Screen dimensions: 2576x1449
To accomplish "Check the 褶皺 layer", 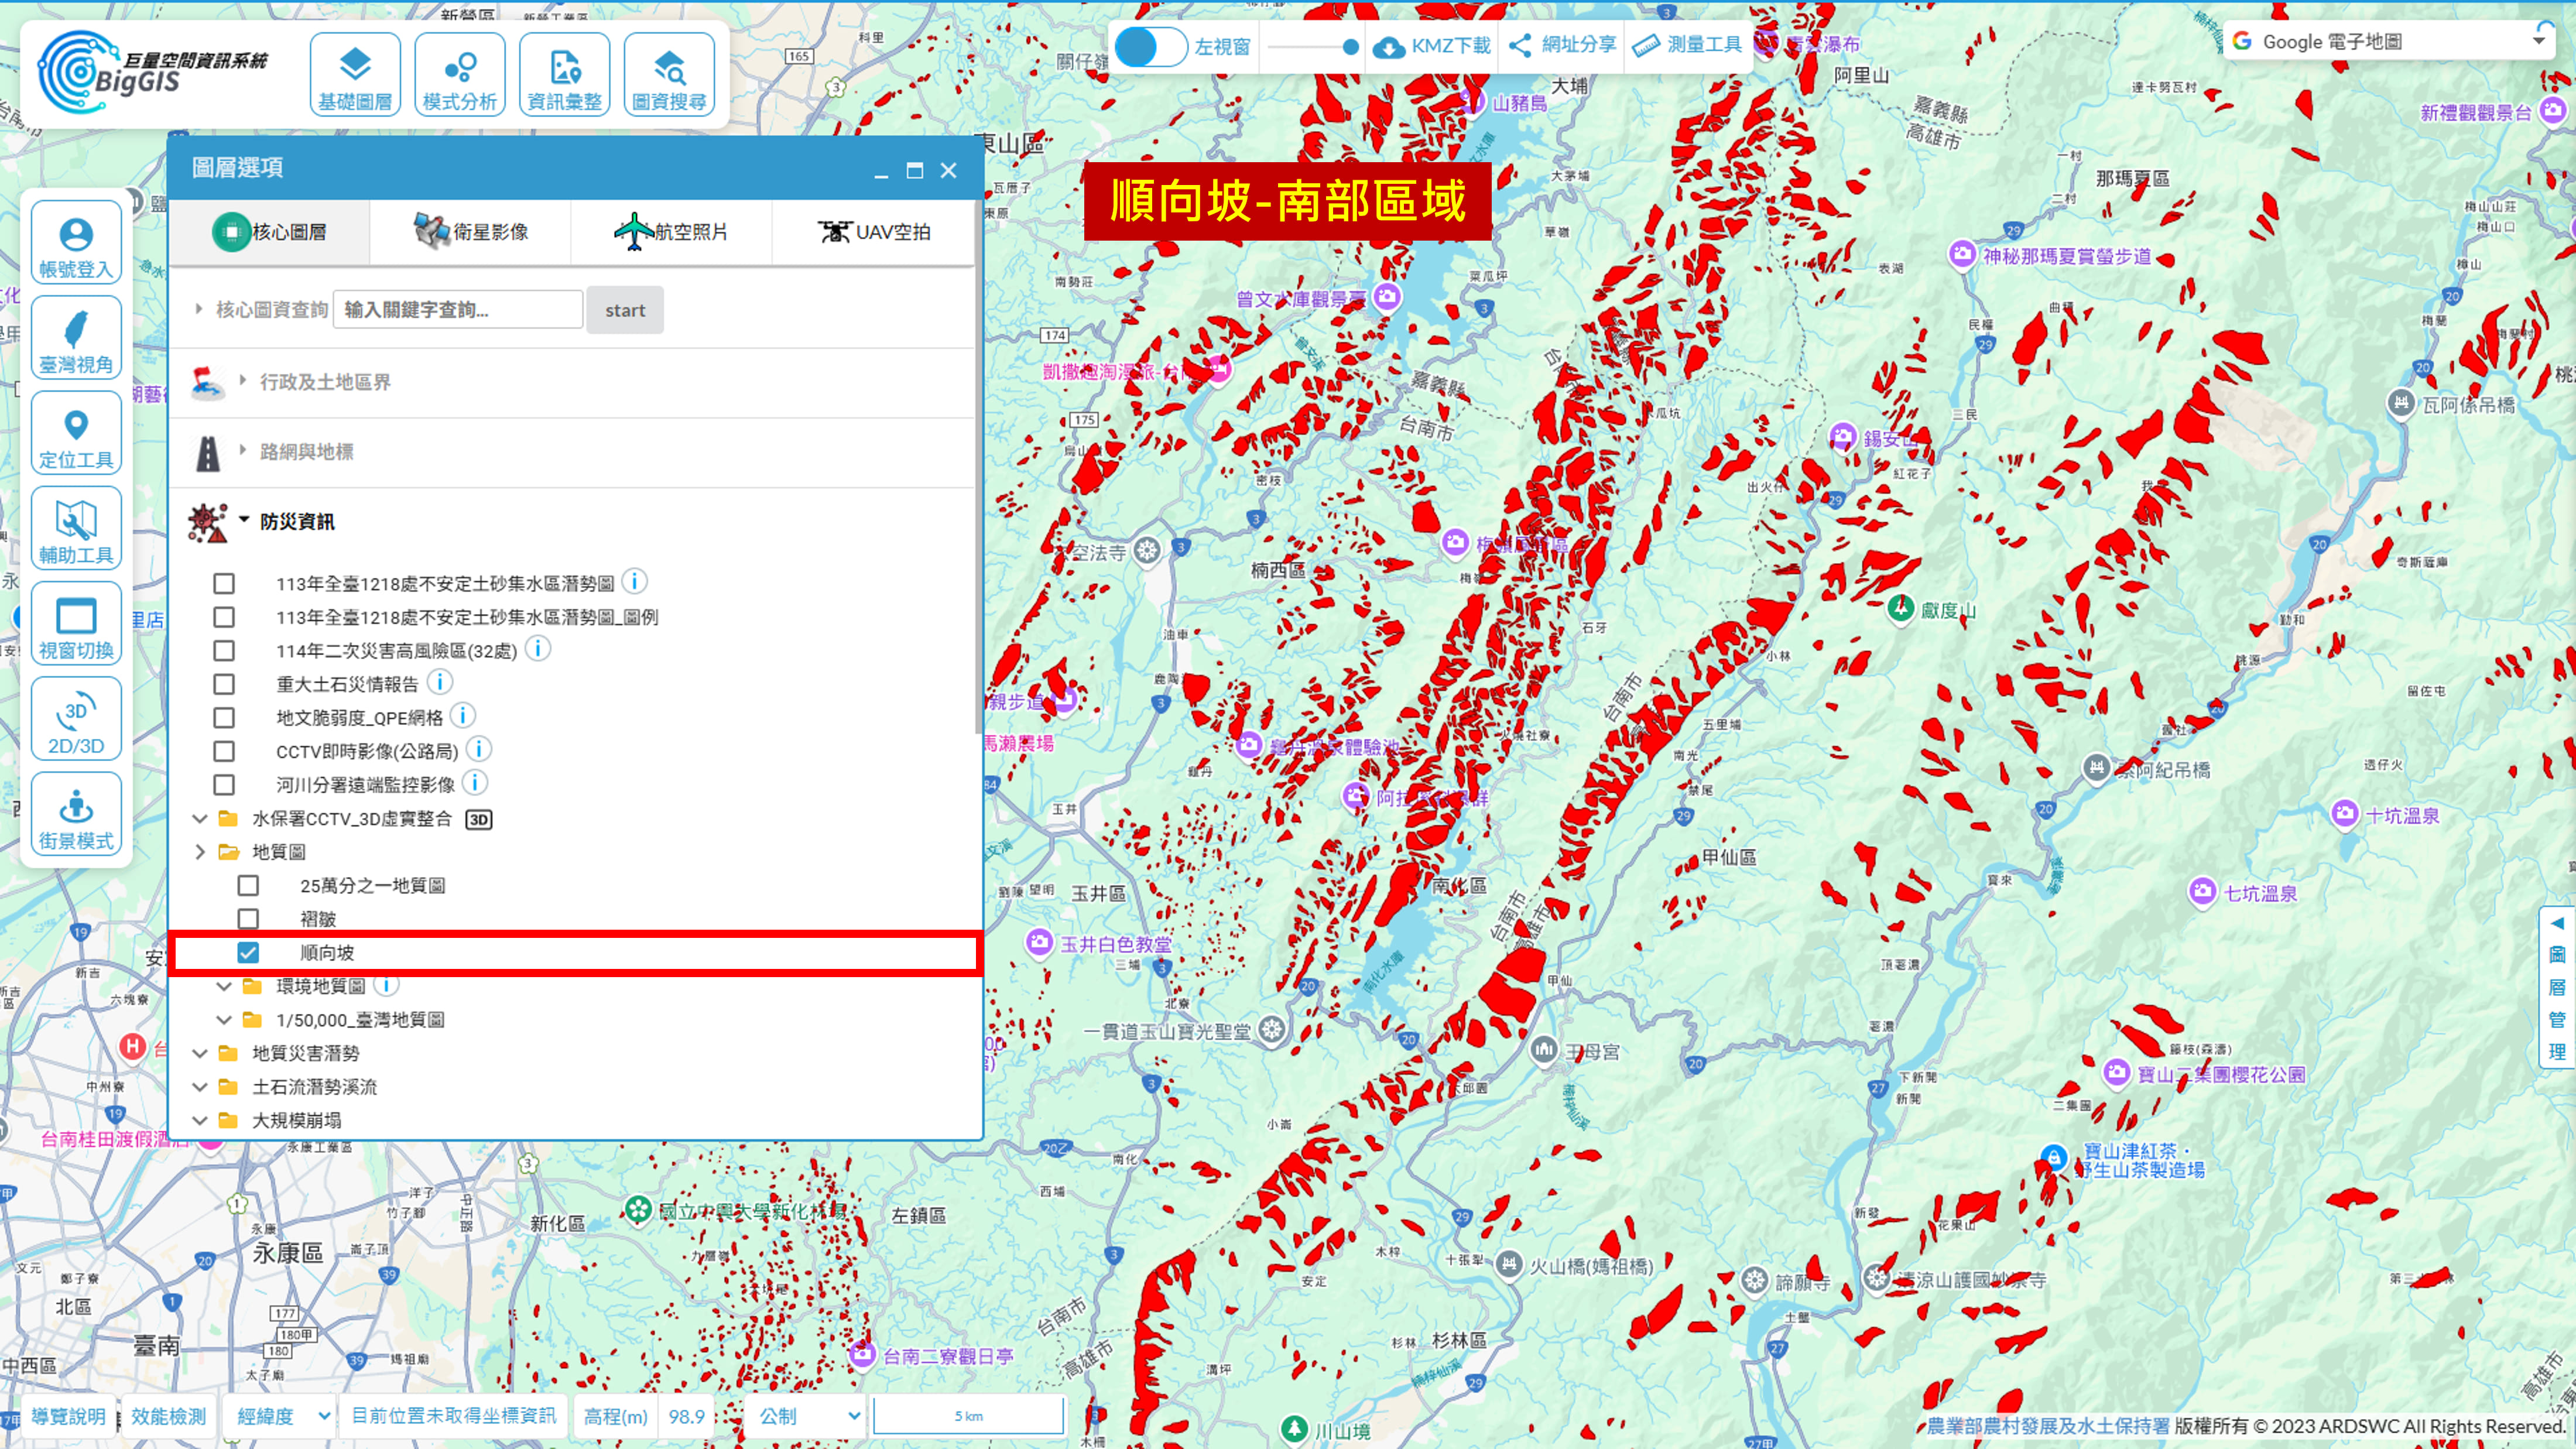I will (x=248, y=919).
